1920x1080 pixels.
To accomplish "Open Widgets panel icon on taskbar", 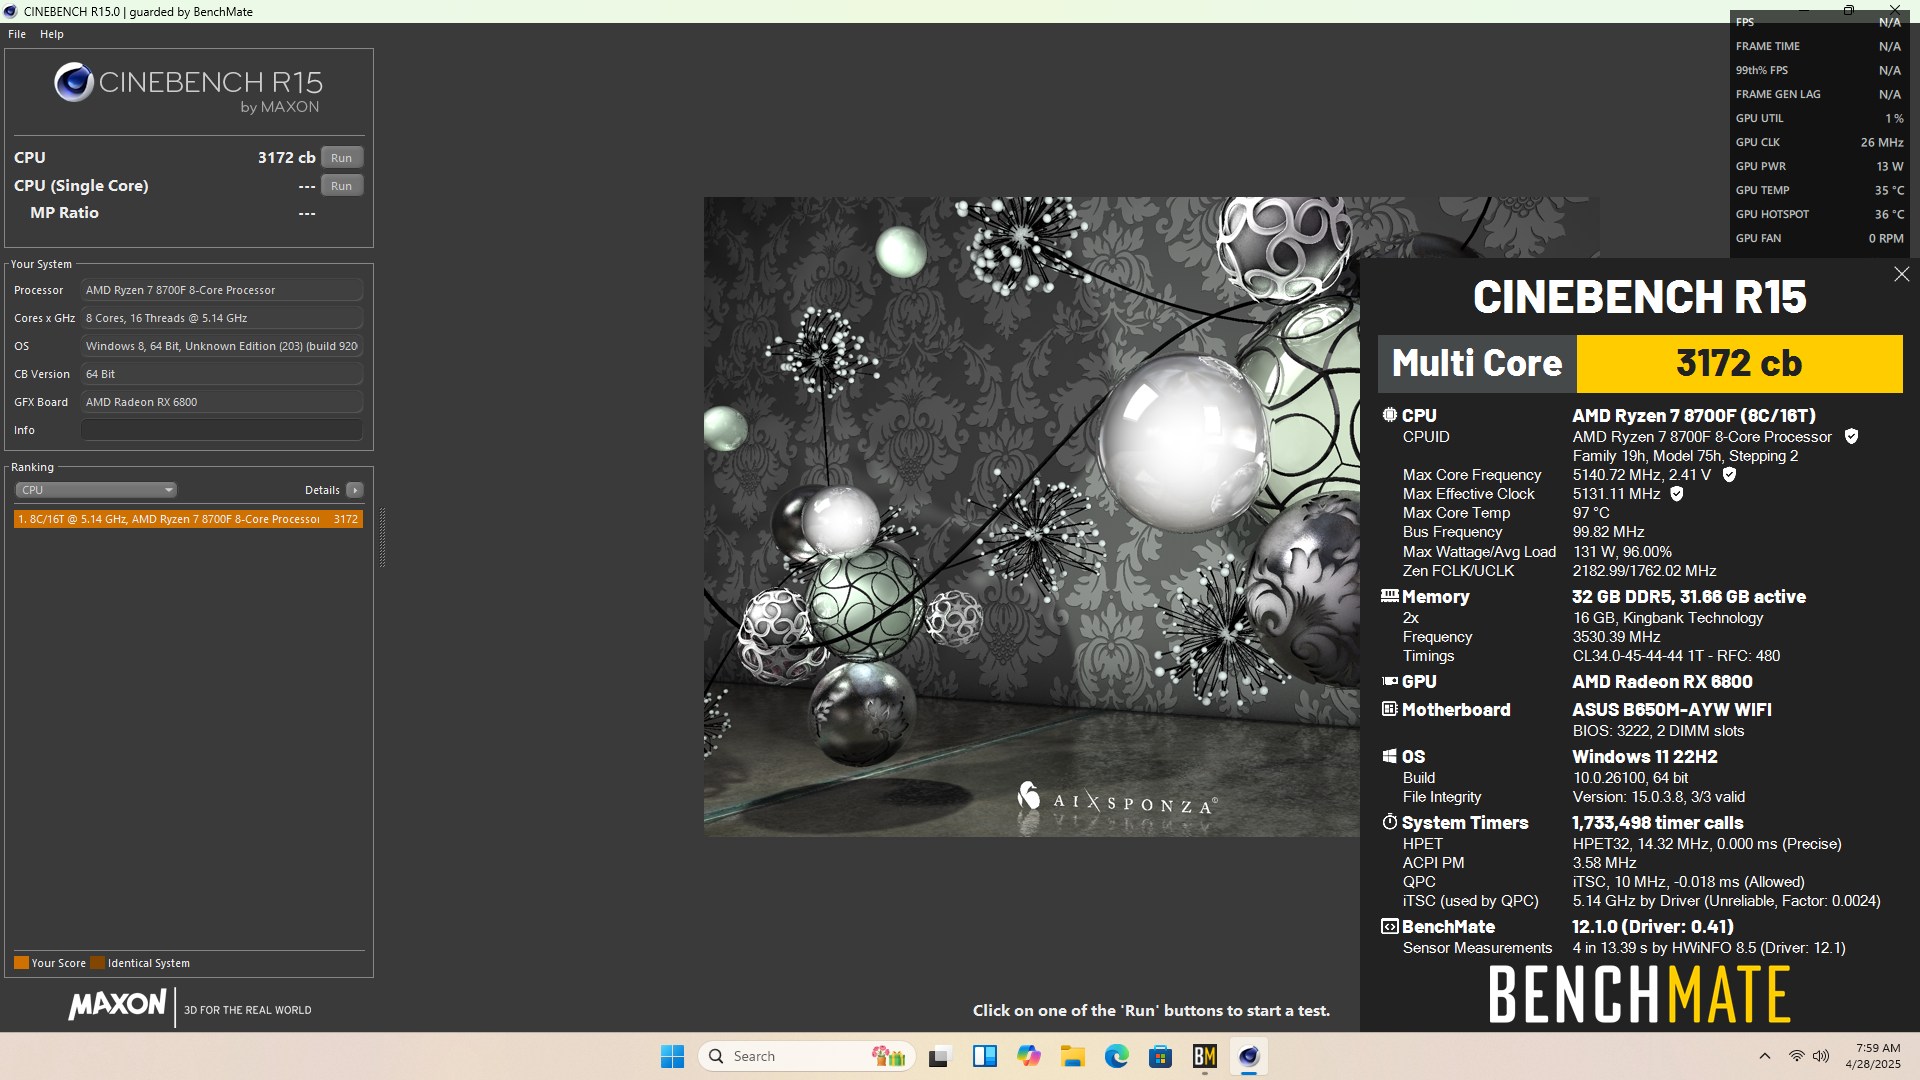I will 985,1056.
